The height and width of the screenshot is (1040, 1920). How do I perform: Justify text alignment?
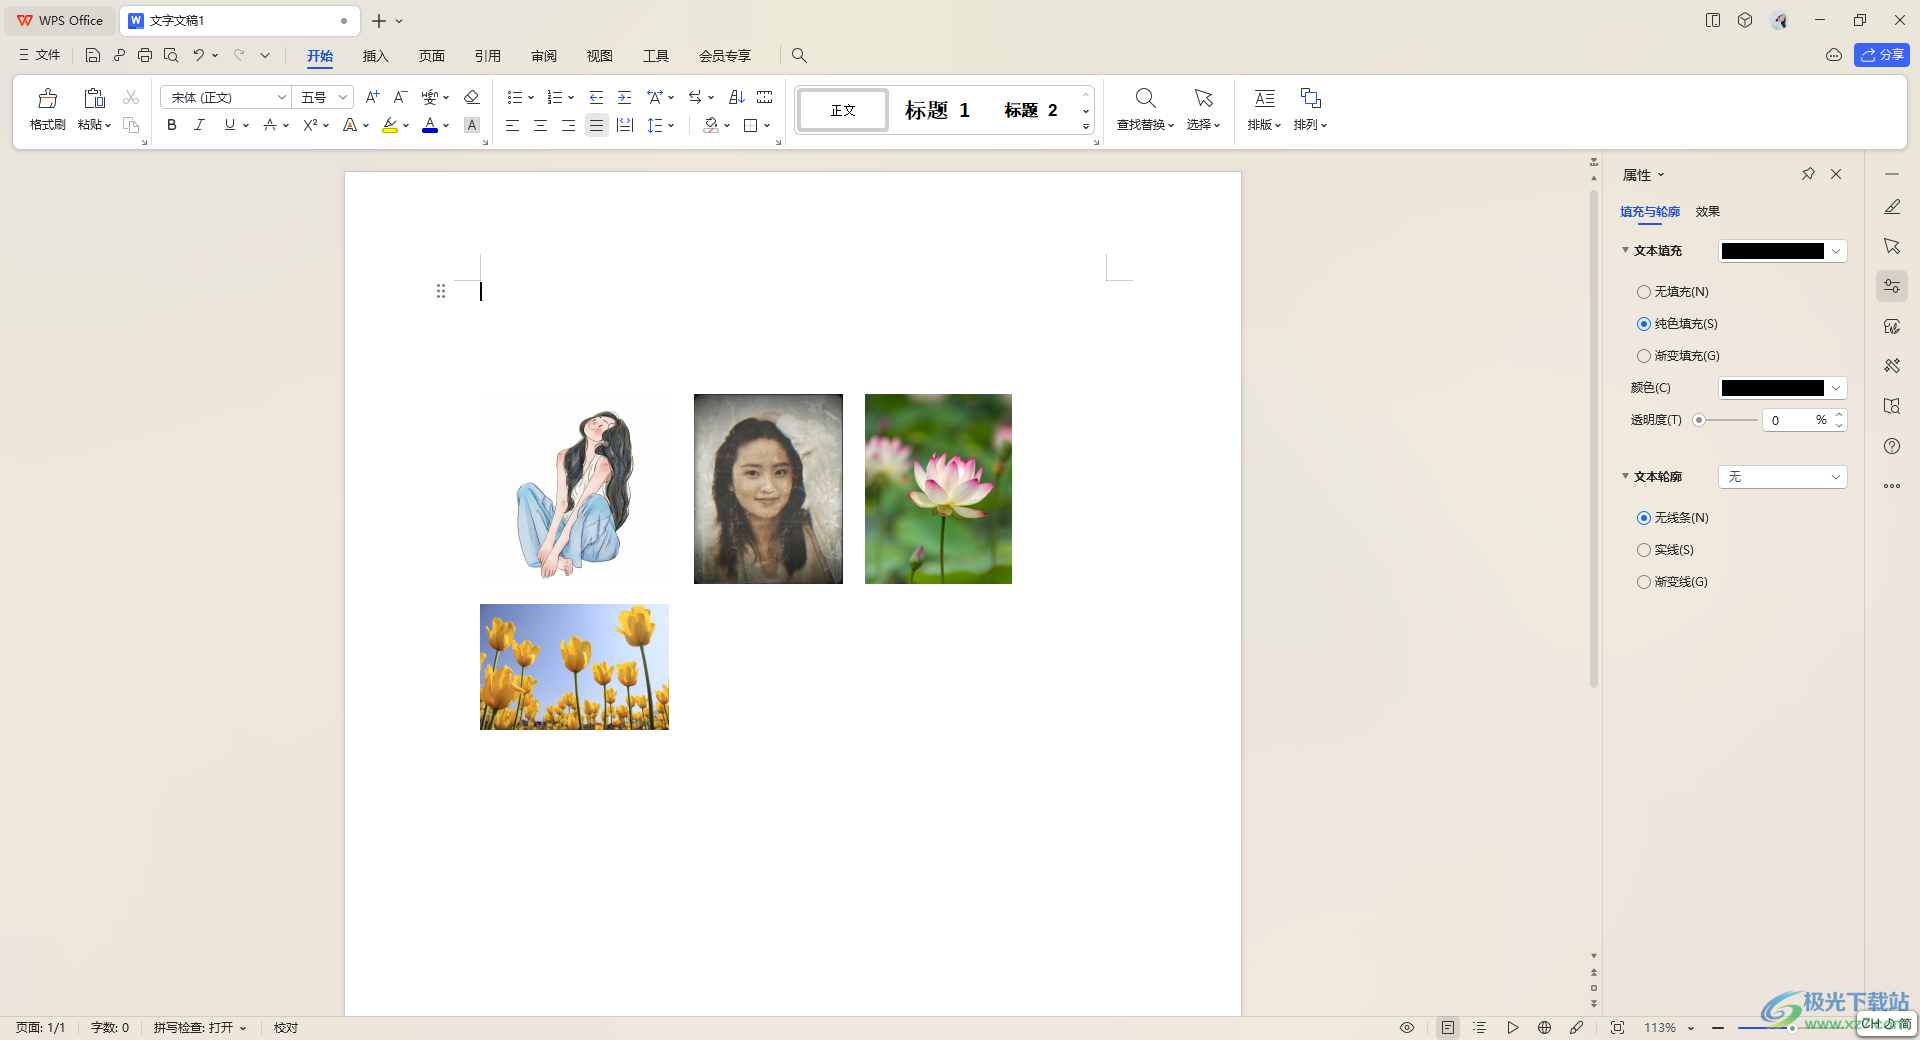click(596, 125)
